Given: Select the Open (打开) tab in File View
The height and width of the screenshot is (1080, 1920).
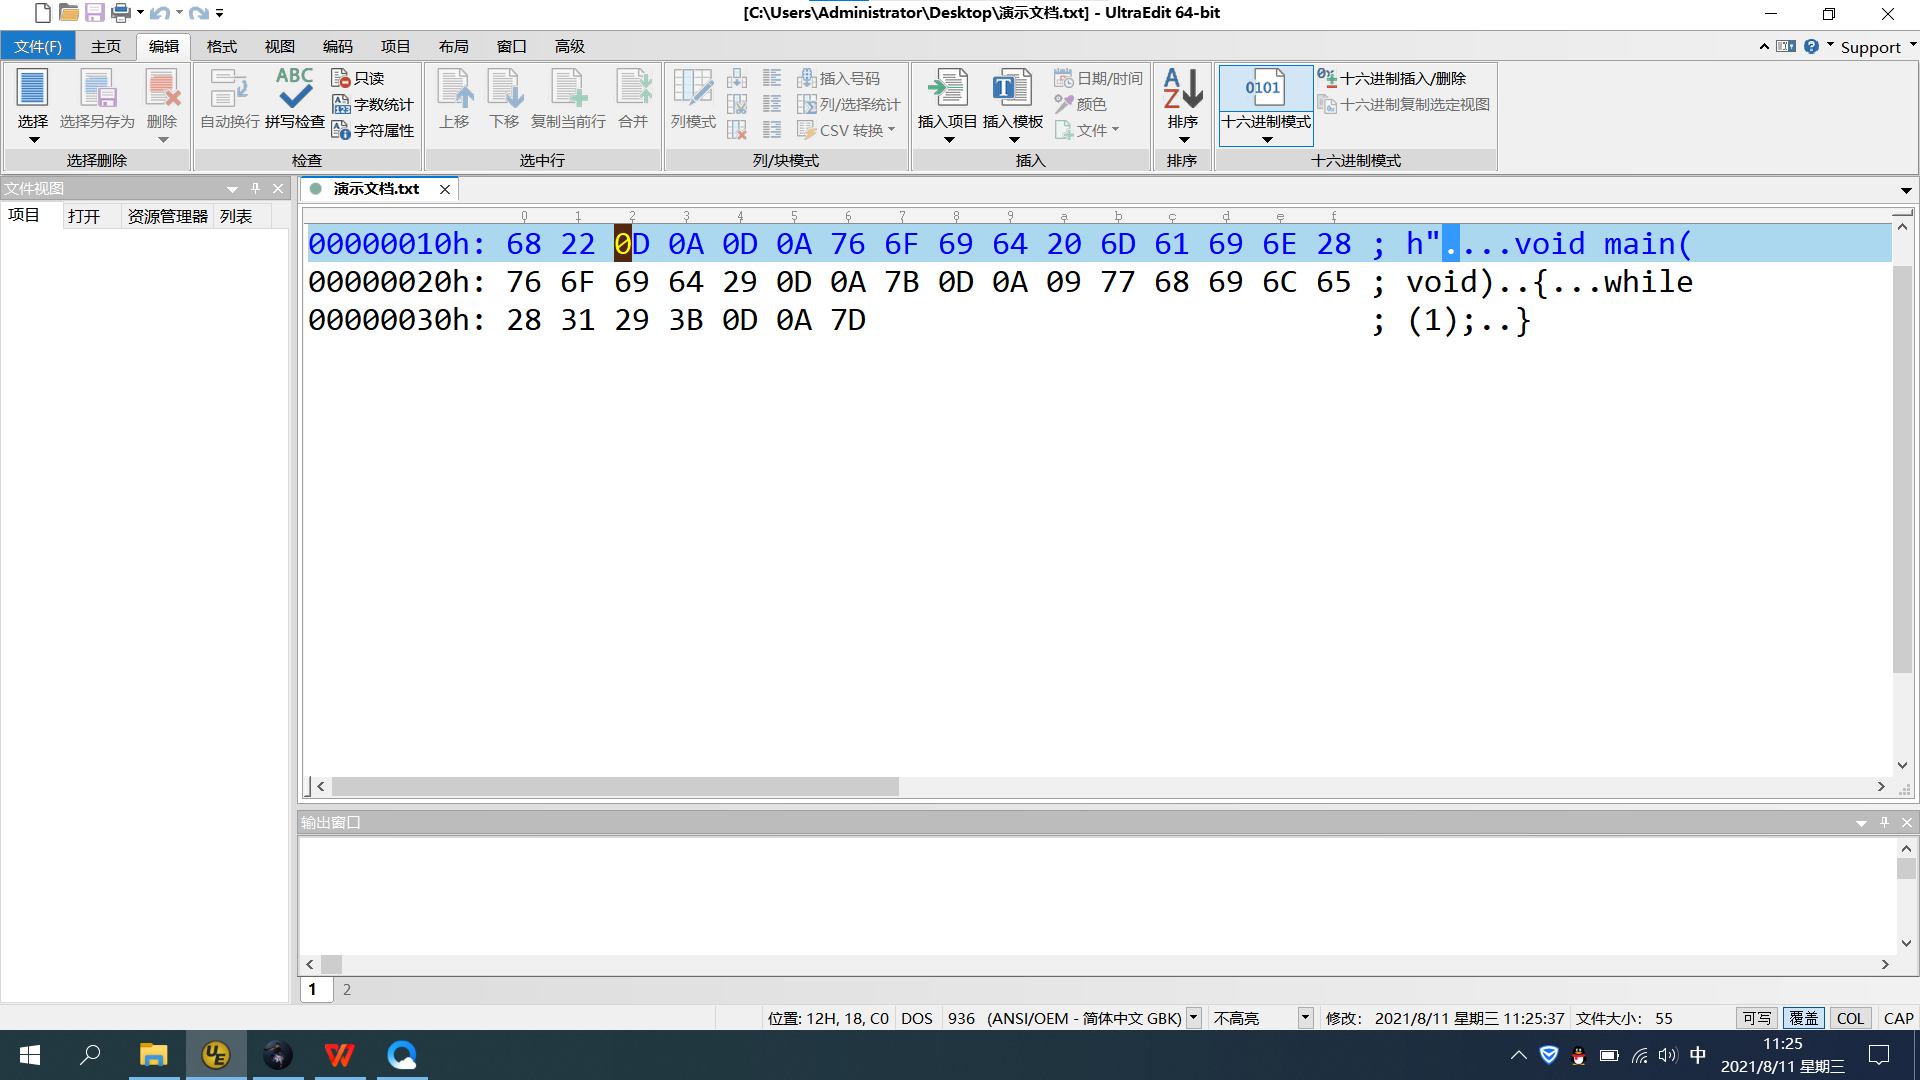Looking at the screenshot, I should [x=84, y=216].
